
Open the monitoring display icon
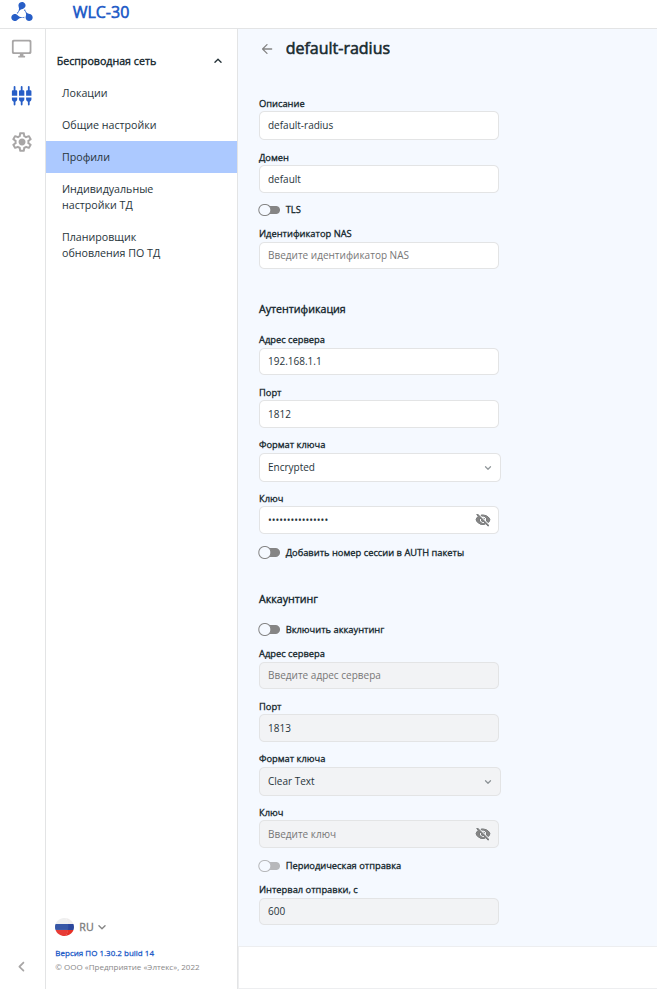(22, 48)
